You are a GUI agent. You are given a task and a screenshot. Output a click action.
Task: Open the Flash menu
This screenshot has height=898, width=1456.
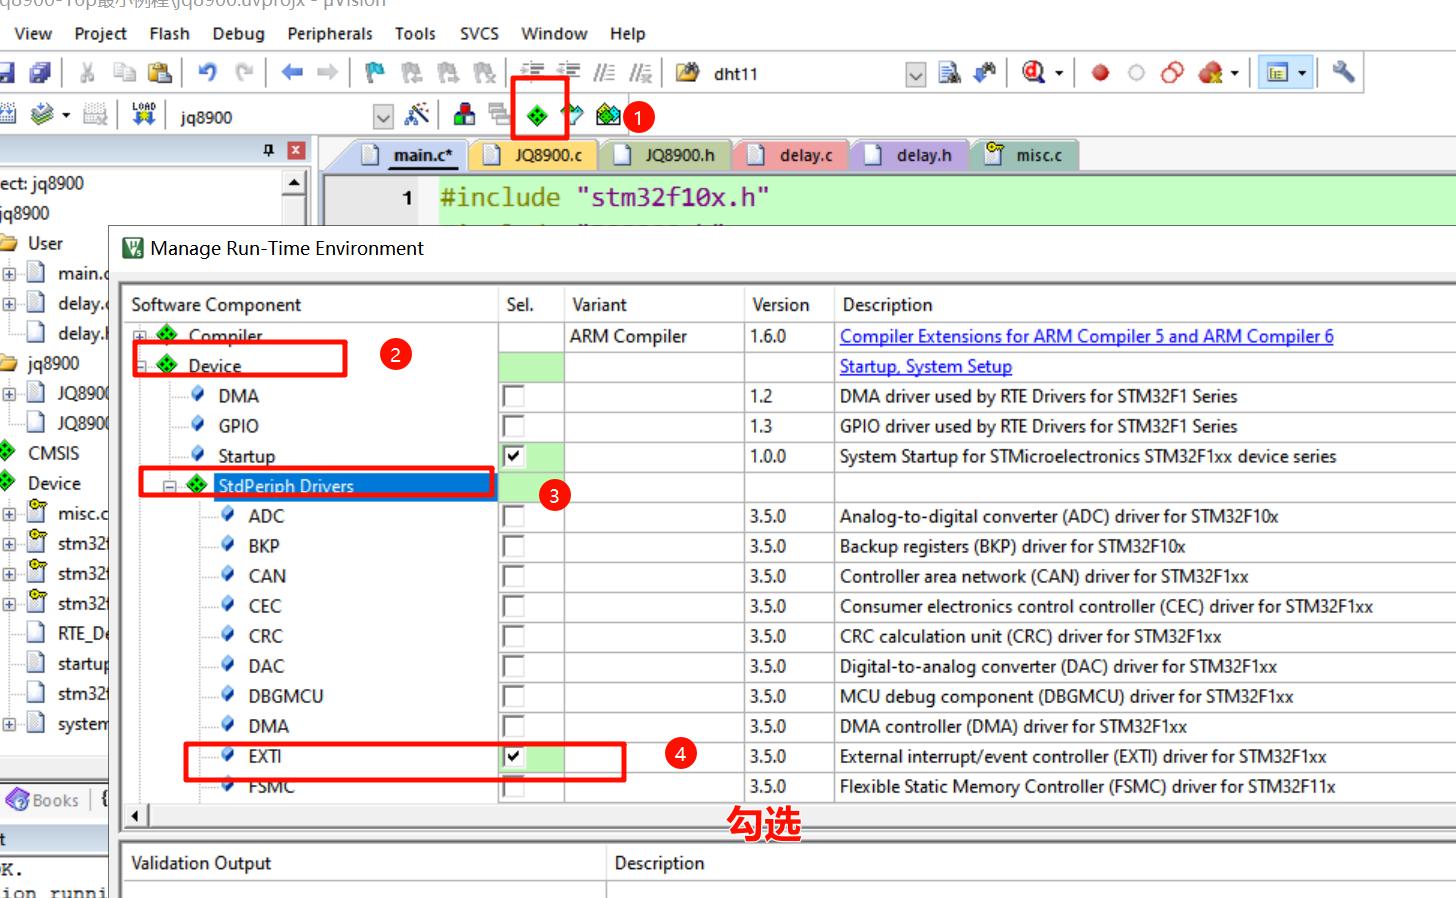169,33
